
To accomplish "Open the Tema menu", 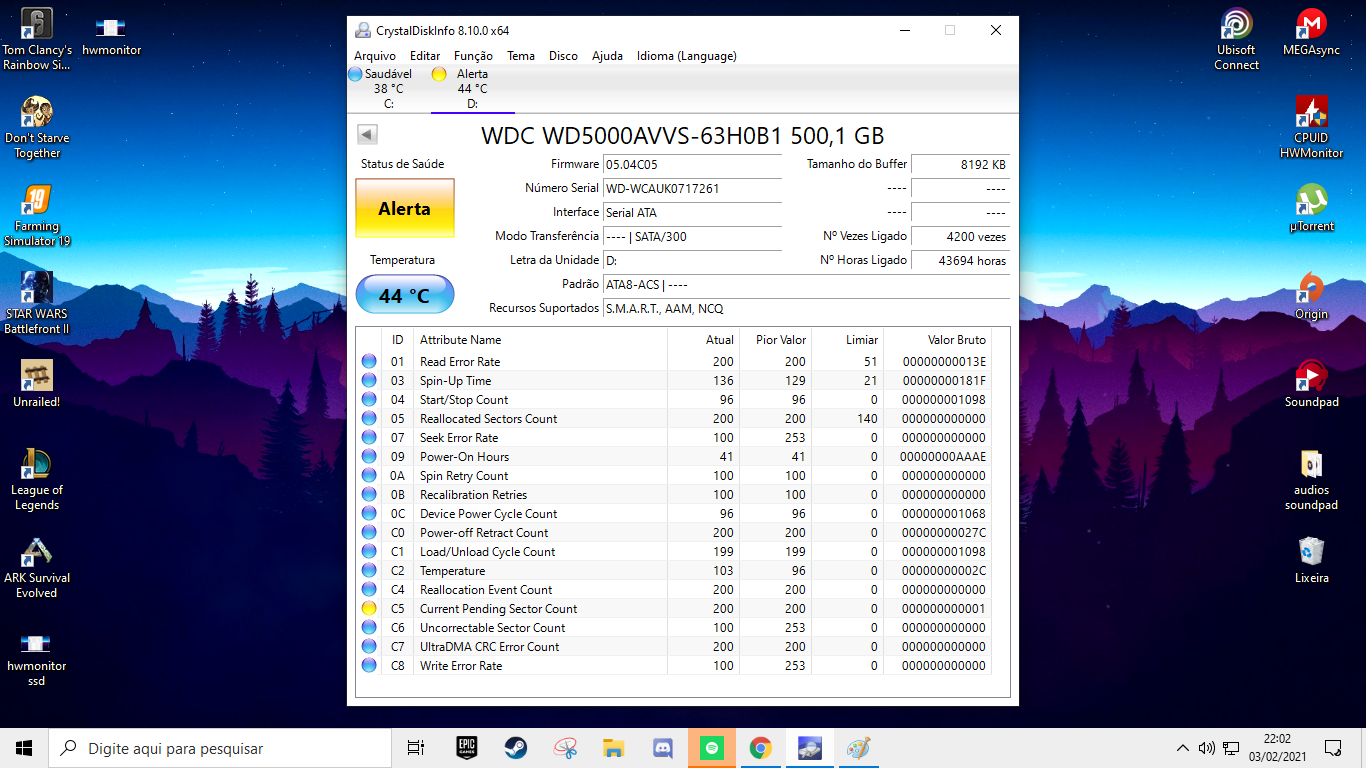I will [521, 56].
